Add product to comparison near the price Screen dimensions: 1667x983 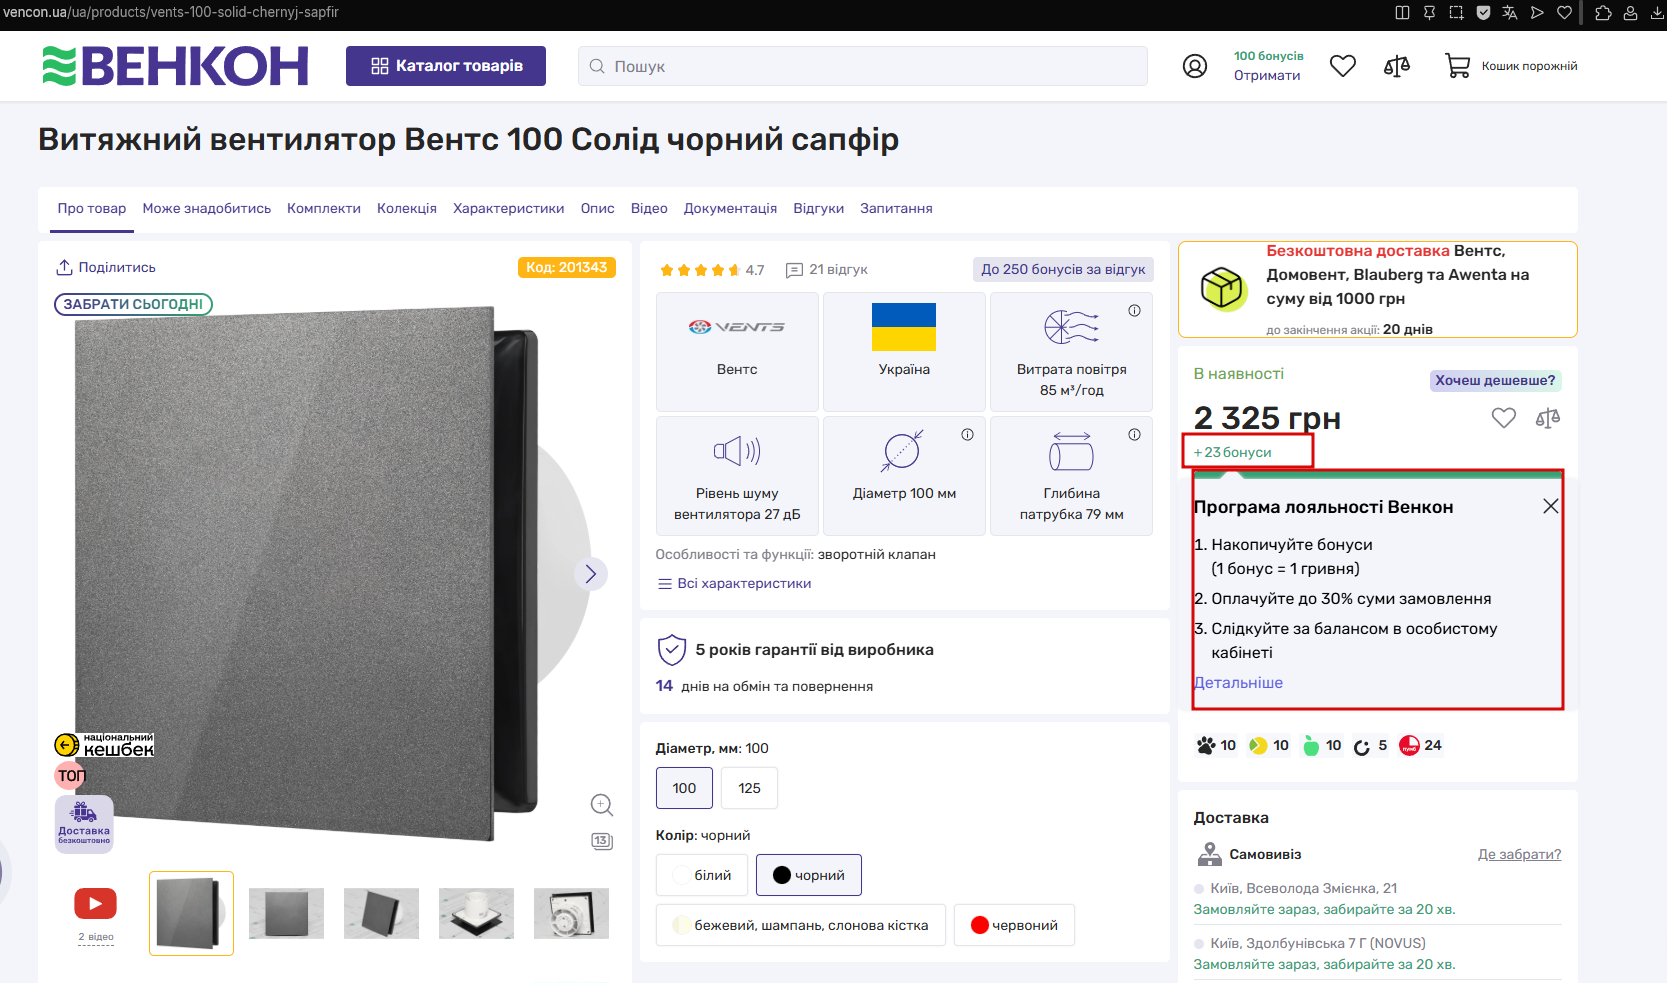point(1548,418)
